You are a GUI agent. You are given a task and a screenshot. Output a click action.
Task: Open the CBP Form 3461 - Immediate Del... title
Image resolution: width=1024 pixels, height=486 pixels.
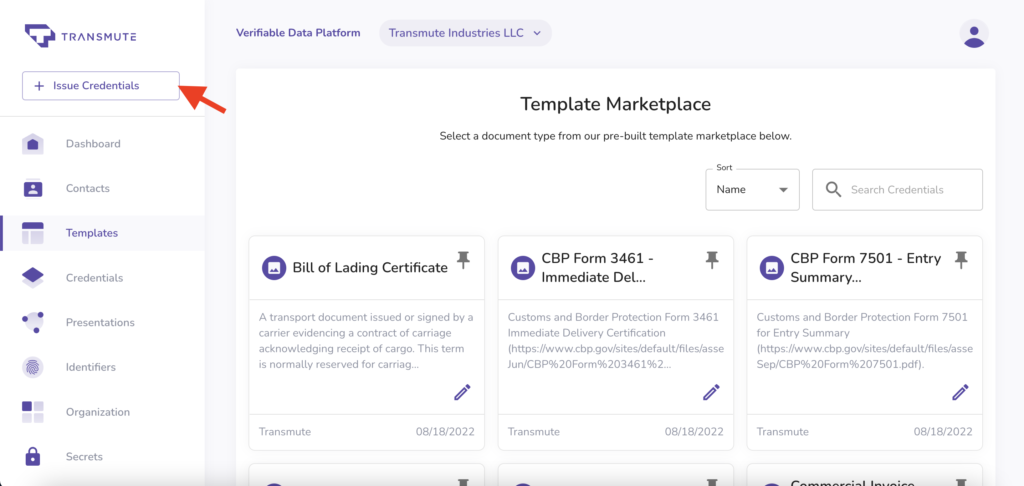pyautogui.click(x=598, y=268)
